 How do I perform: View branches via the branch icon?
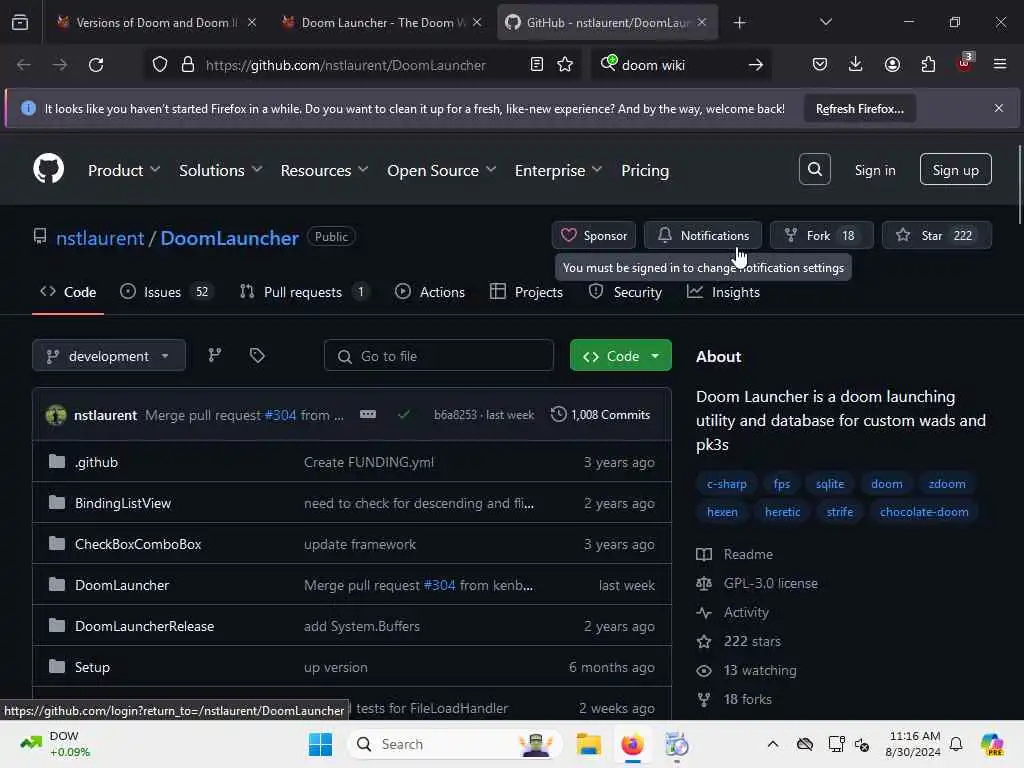click(x=214, y=355)
